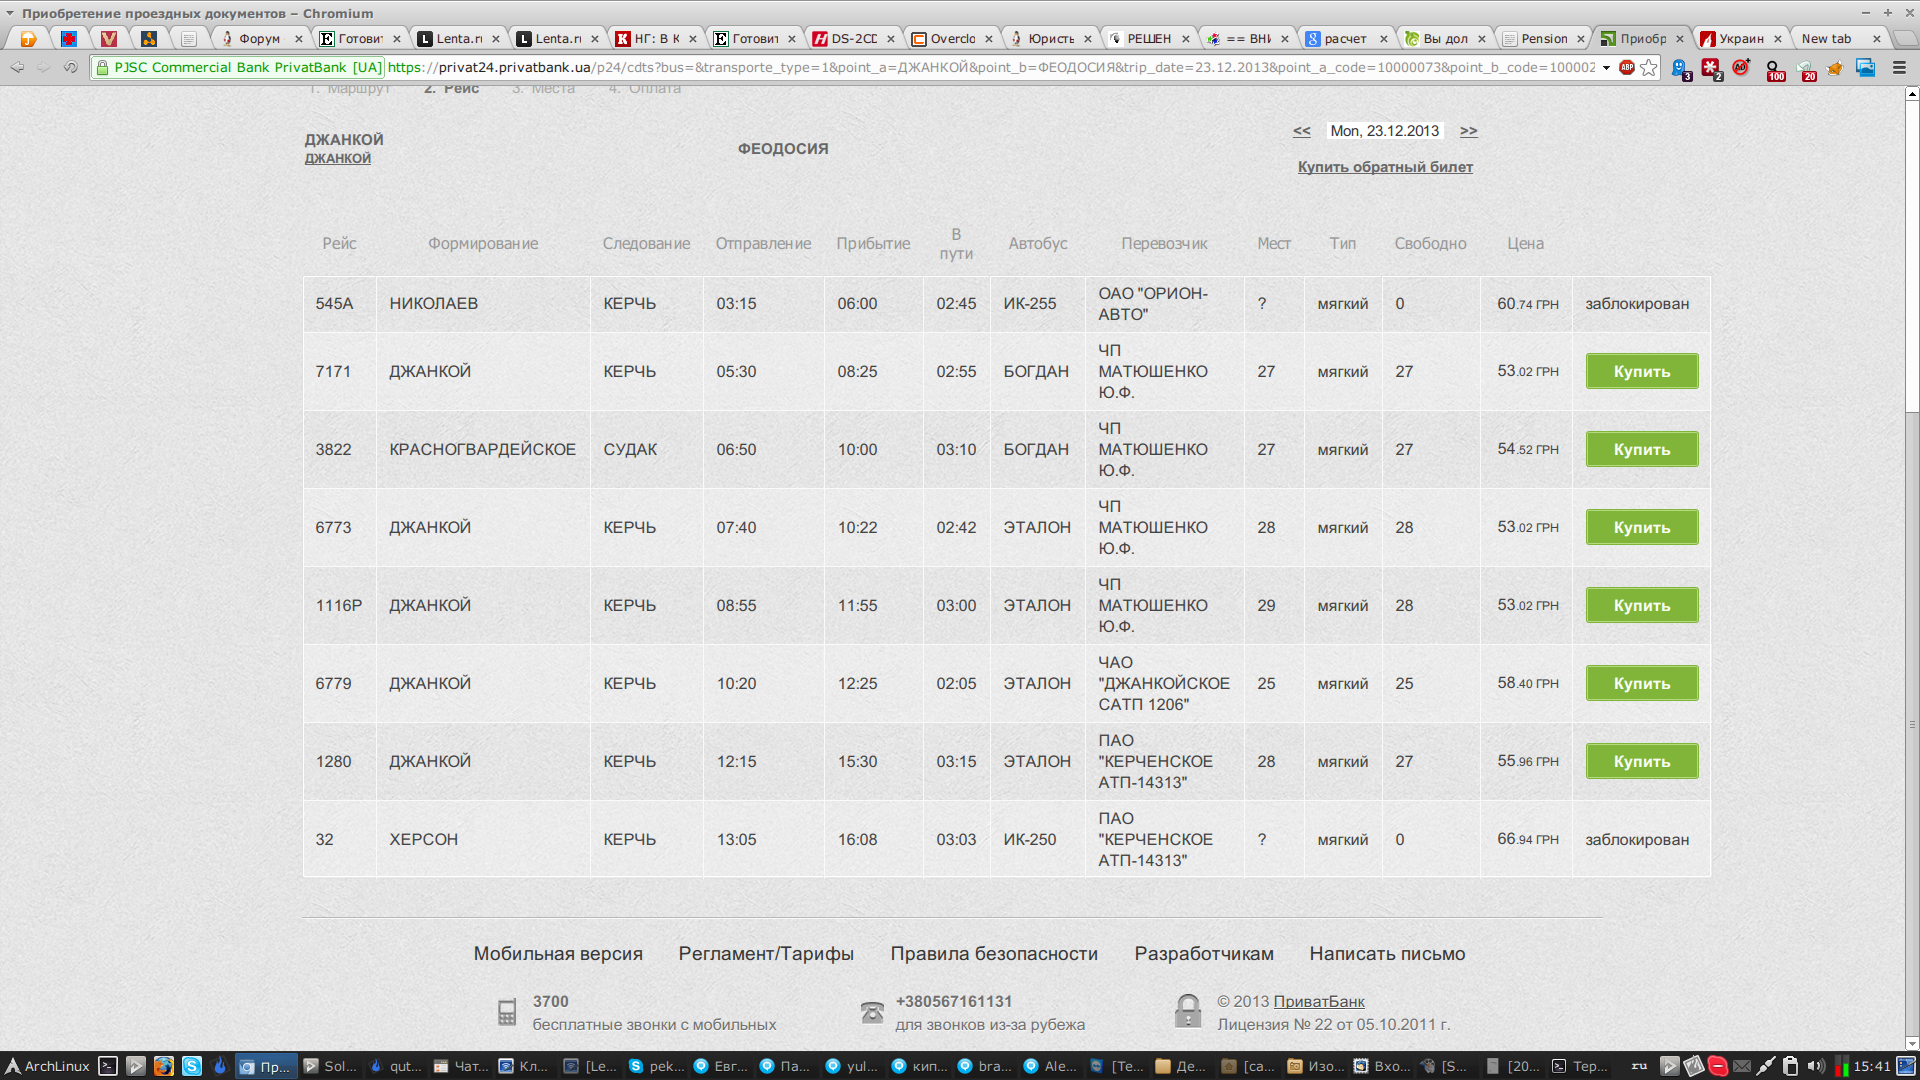Switch to the Overclo browser tab

point(951,39)
